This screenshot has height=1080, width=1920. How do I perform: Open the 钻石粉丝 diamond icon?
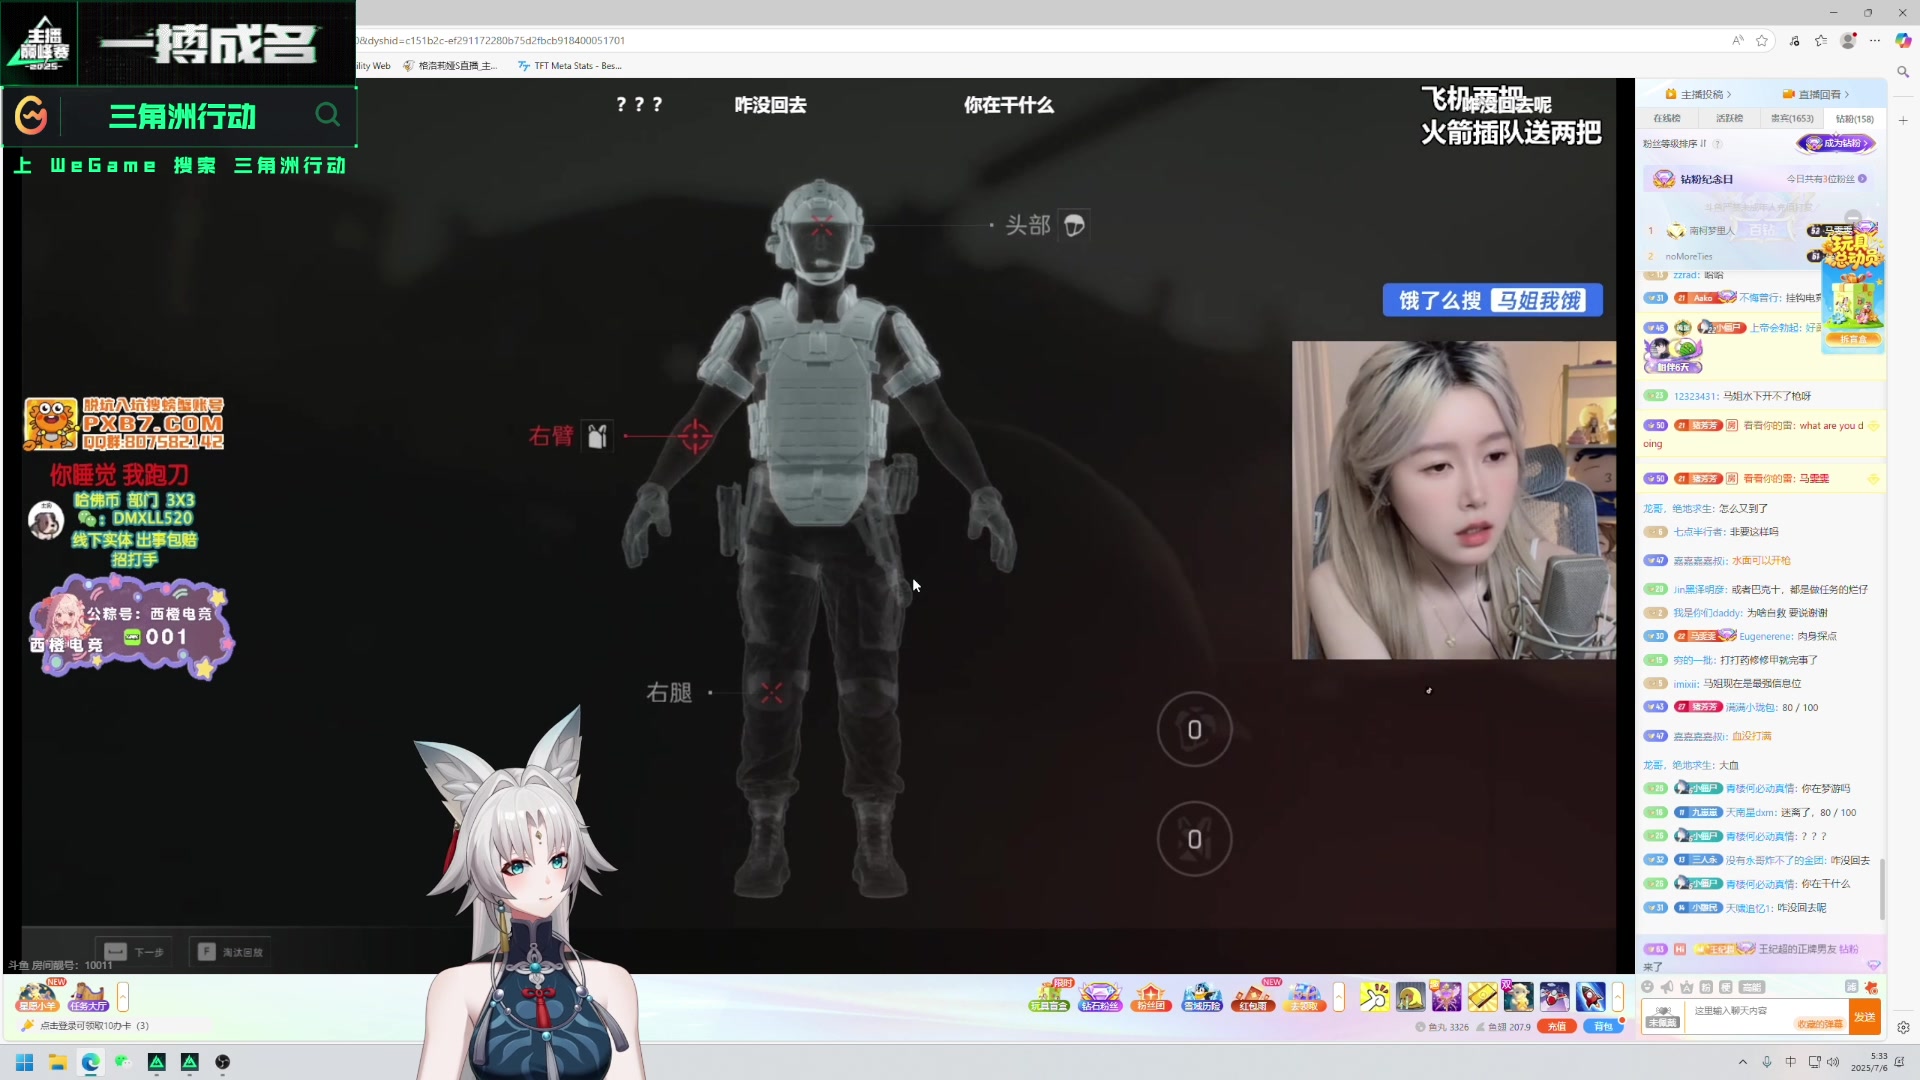pos(1100,996)
